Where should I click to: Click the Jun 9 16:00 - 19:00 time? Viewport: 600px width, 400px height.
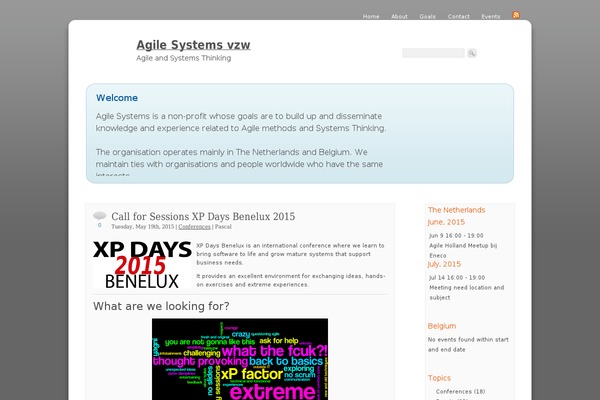pyautogui.click(x=456, y=235)
